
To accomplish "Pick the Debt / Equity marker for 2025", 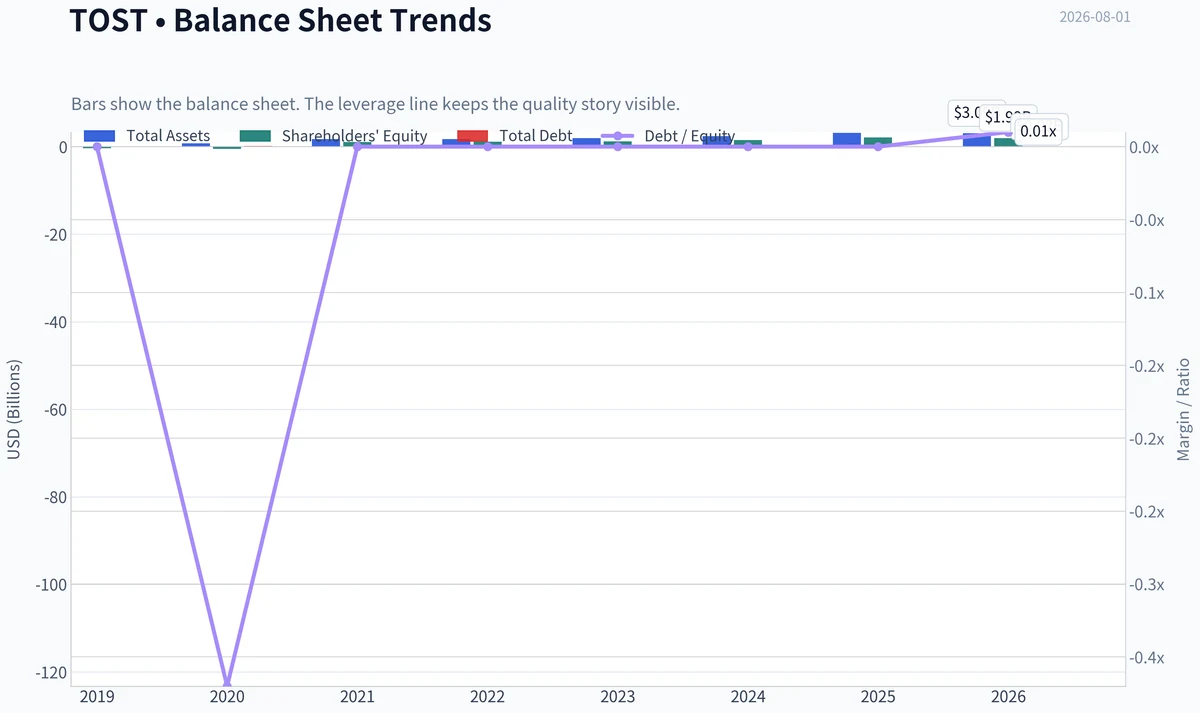I will [x=878, y=147].
